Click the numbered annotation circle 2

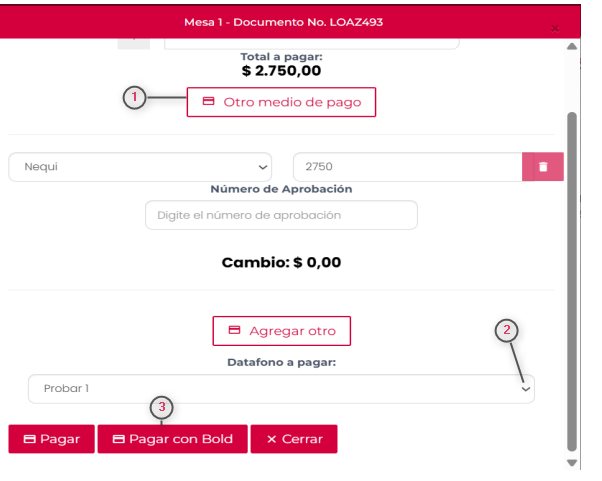pos(507,332)
